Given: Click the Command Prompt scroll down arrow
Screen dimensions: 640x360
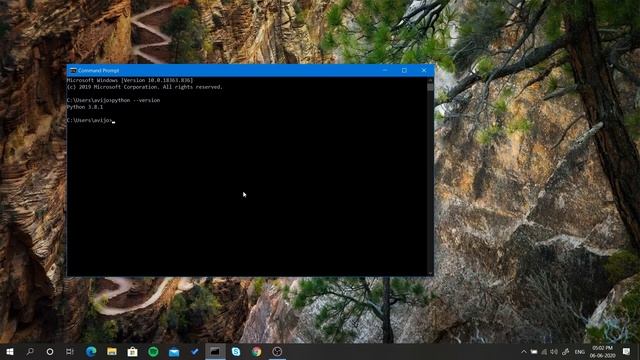Looking at the screenshot, I should pyautogui.click(x=430, y=273).
